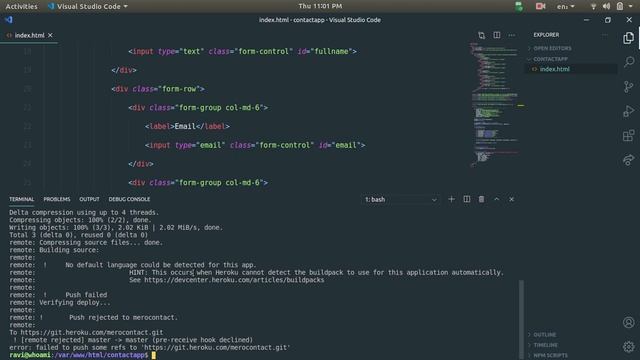Kill the terminal with trash icon

point(482,199)
